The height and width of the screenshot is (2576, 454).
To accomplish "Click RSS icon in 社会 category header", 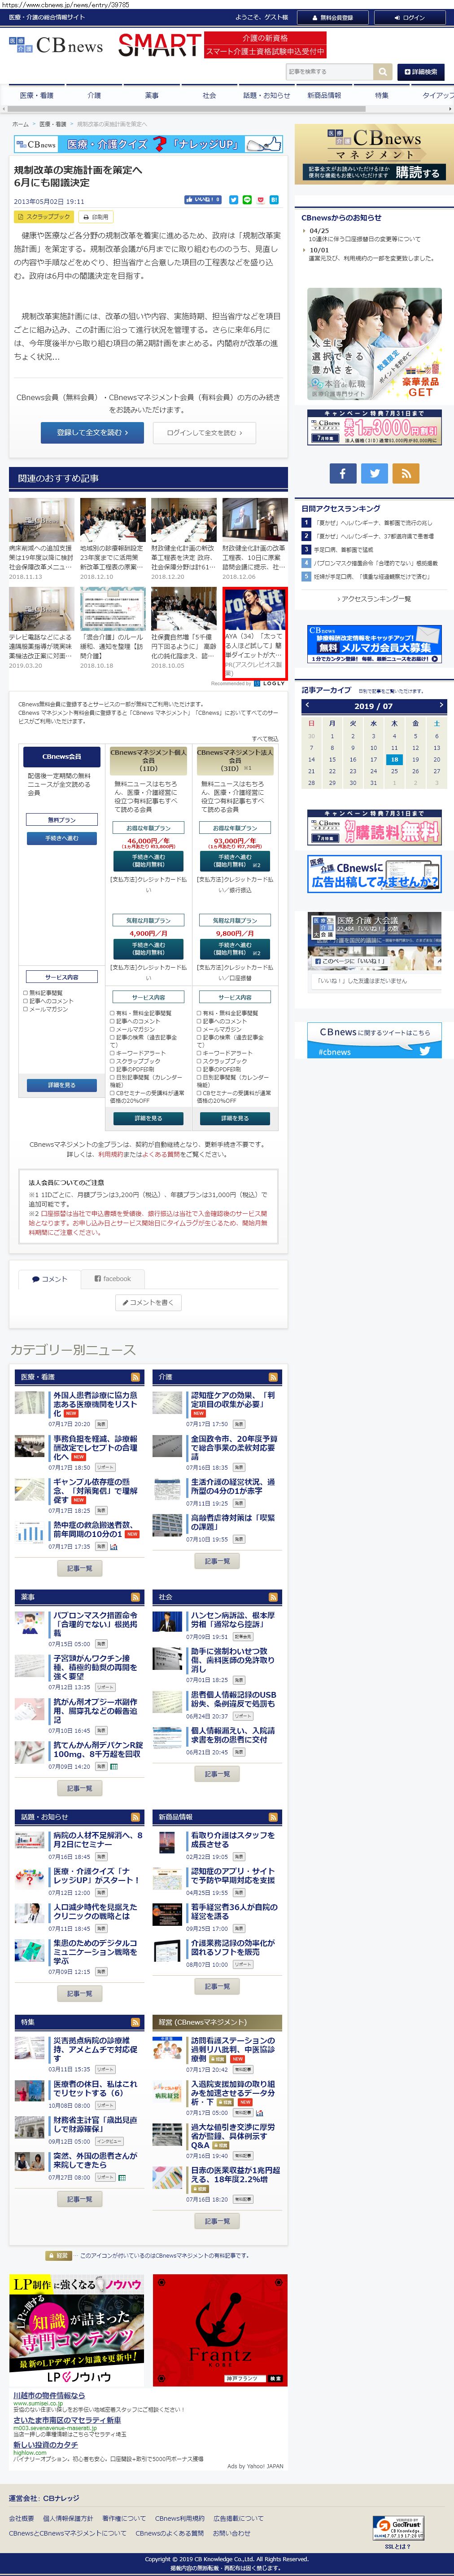I will [x=273, y=1597].
